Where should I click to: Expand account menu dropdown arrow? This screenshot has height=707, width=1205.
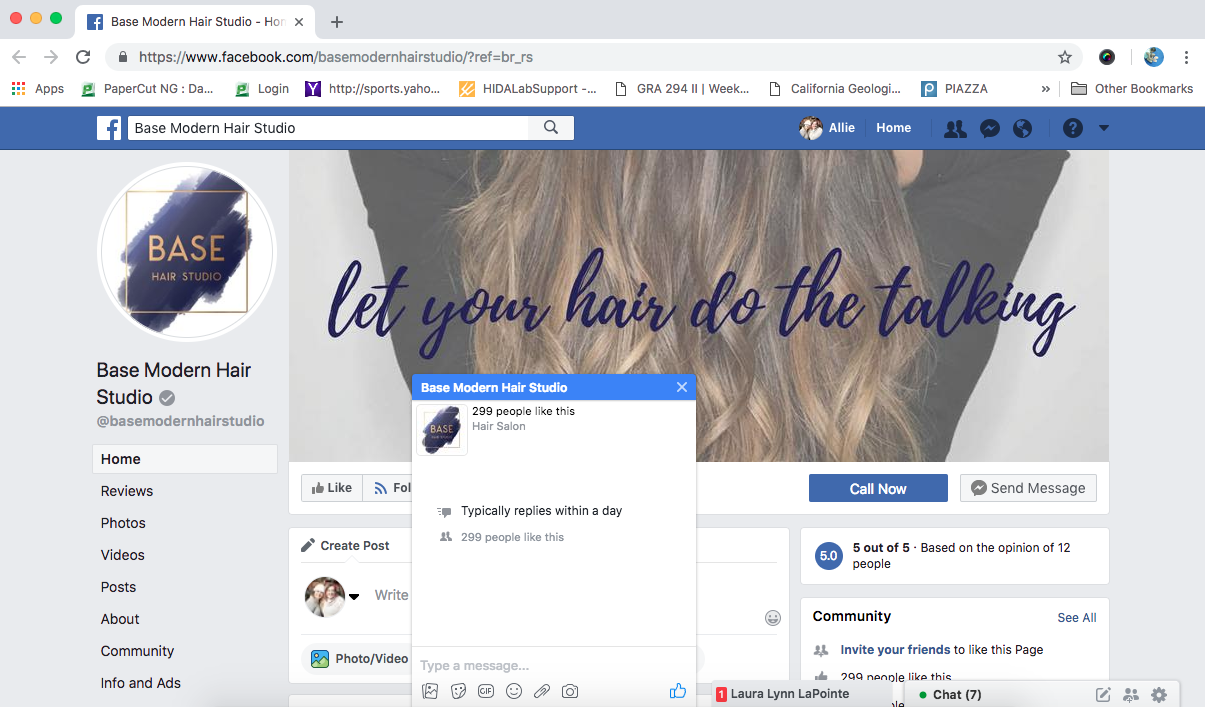(x=1104, y=128)
